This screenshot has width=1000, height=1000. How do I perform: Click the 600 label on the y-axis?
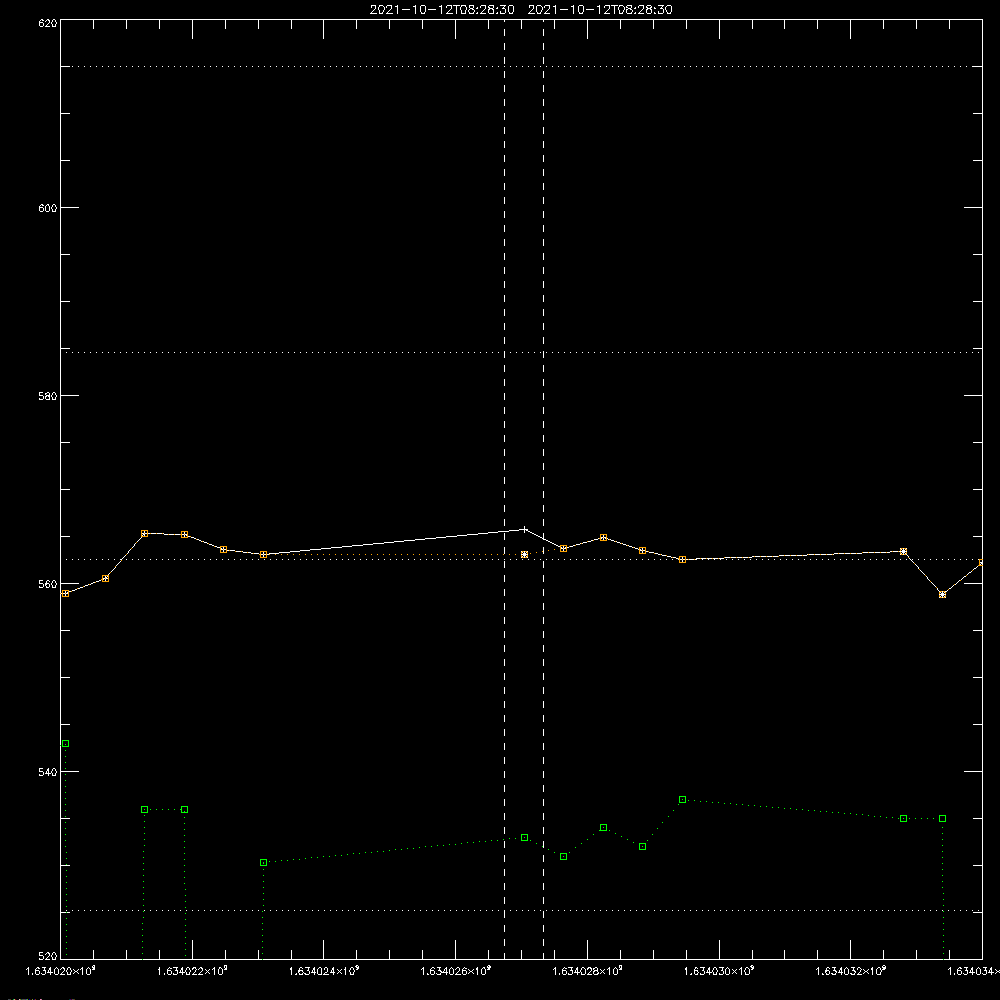tap(48, 208)
